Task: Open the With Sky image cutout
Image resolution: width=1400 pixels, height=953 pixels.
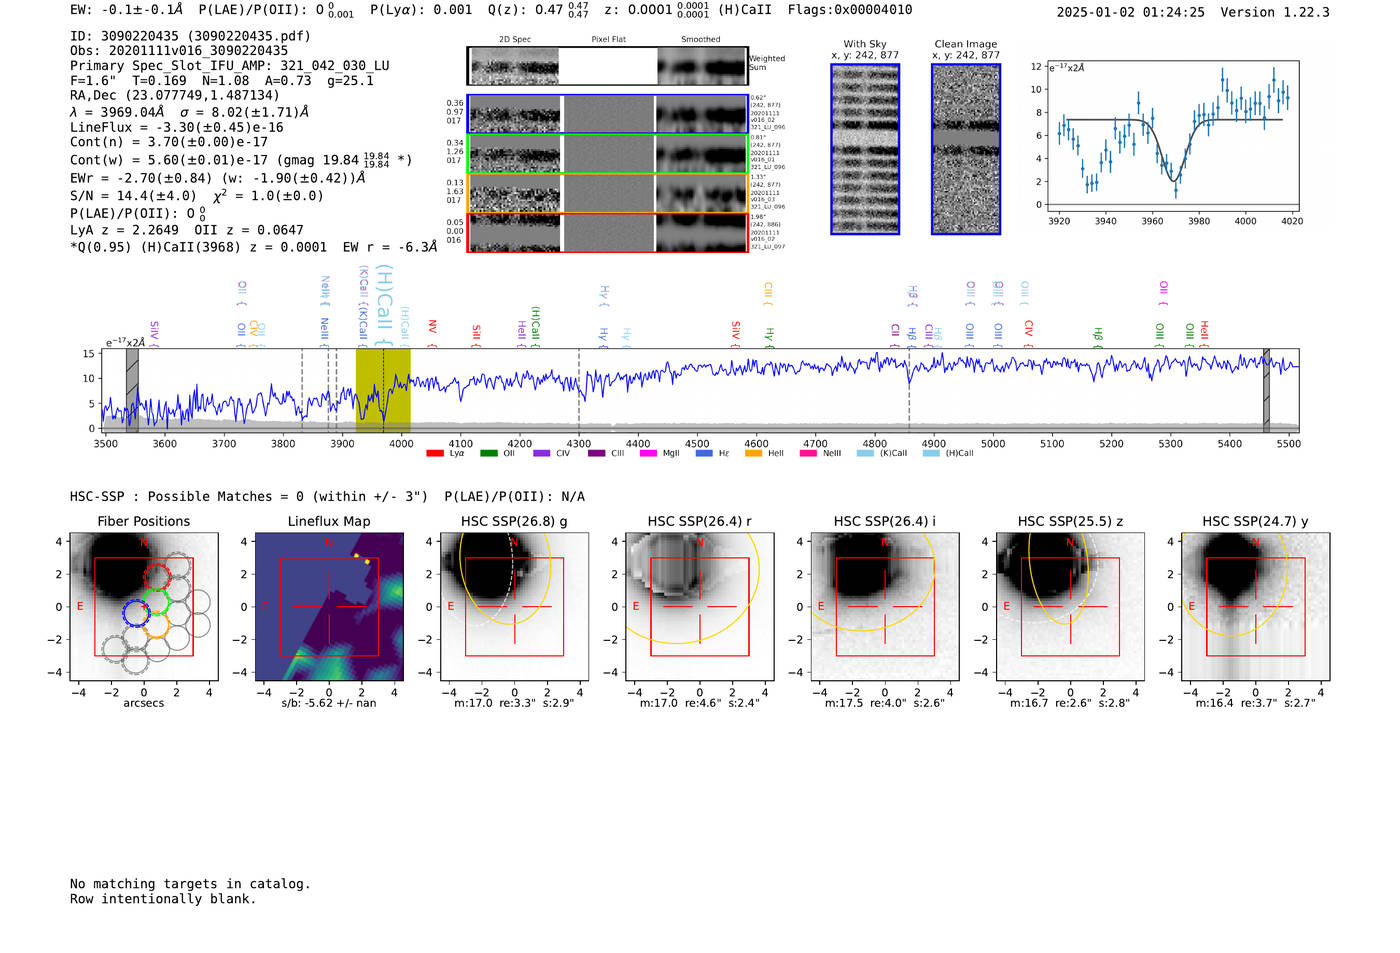Action: click(865, 149)
